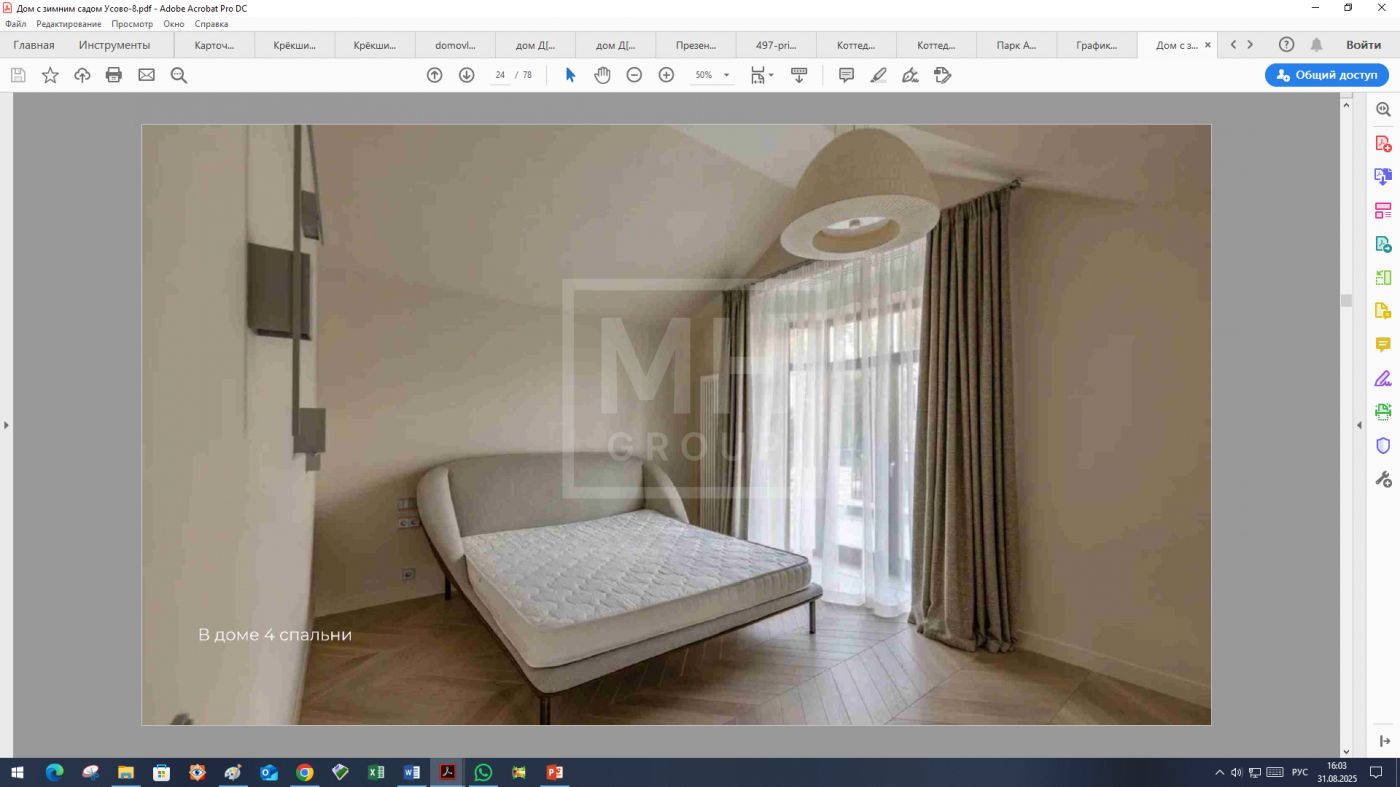Choose the highlight text pen tool
The image size is (1400, 787).
pos(878,75)
